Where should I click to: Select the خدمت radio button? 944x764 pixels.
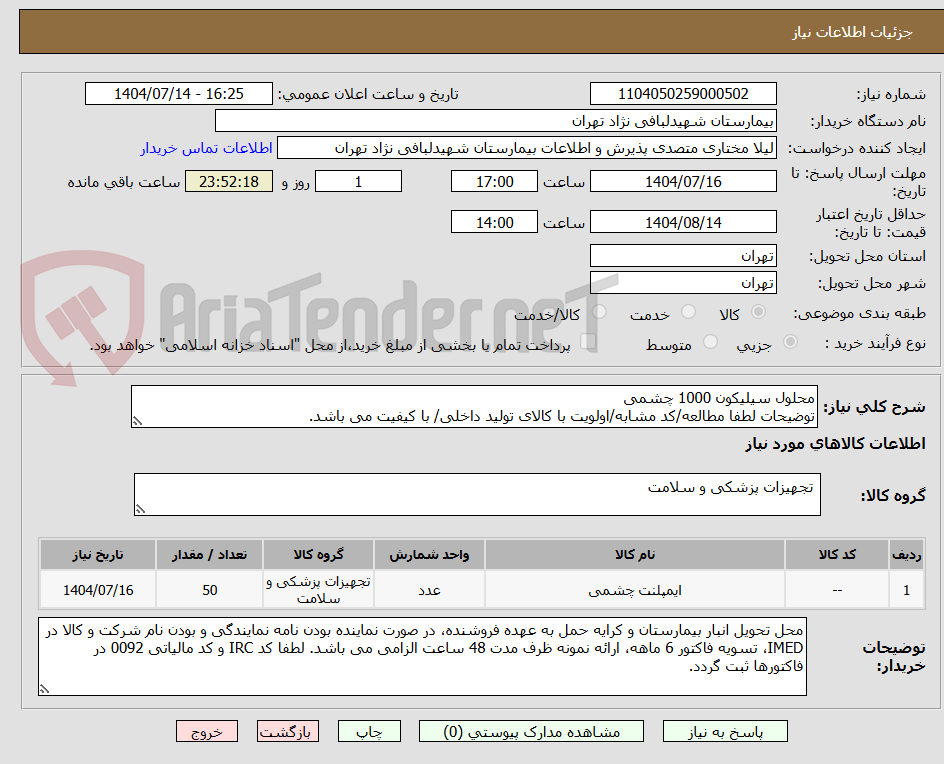pyautogui.click(x=688, y=312)
